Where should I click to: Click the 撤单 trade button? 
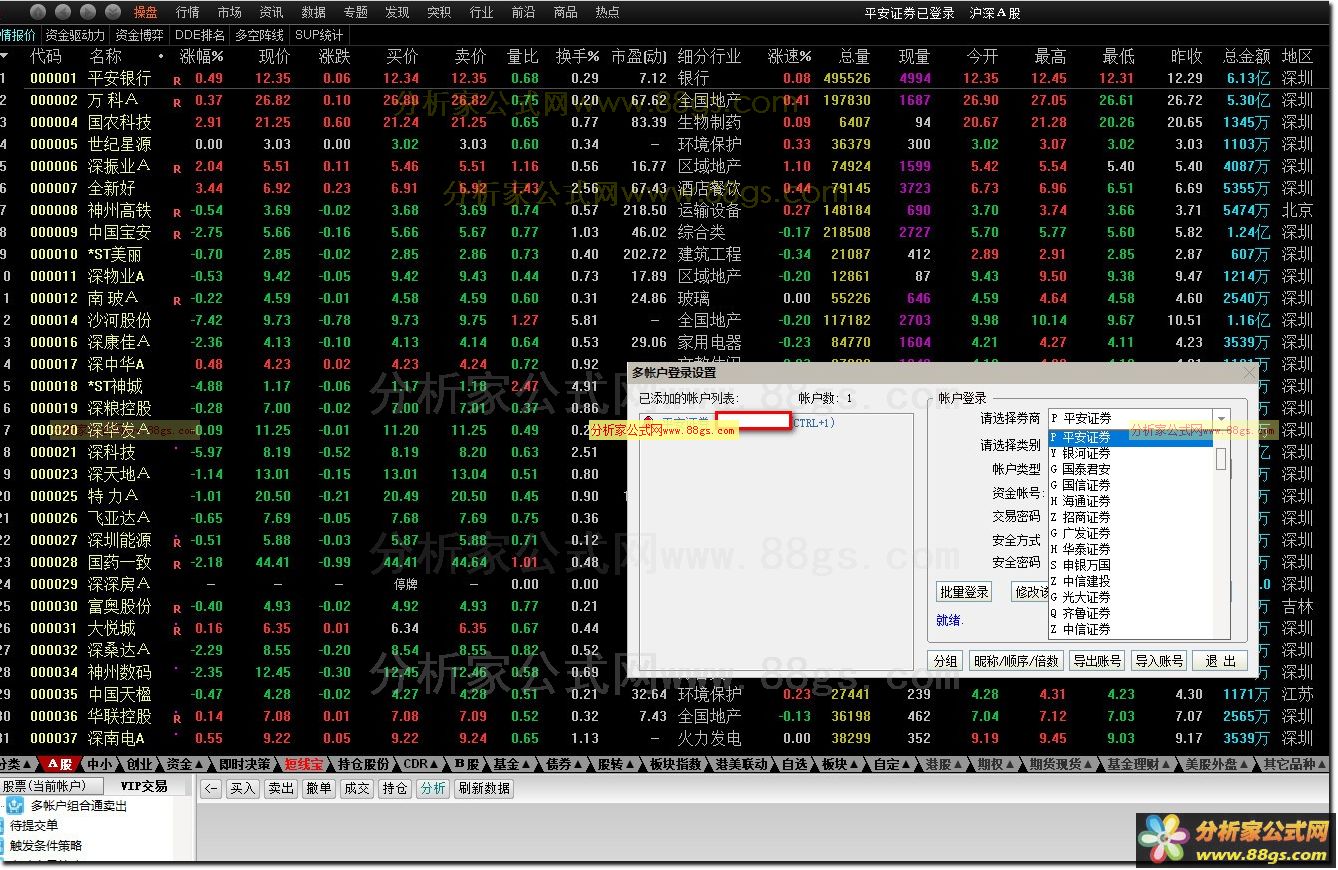[x=319, y=788]
